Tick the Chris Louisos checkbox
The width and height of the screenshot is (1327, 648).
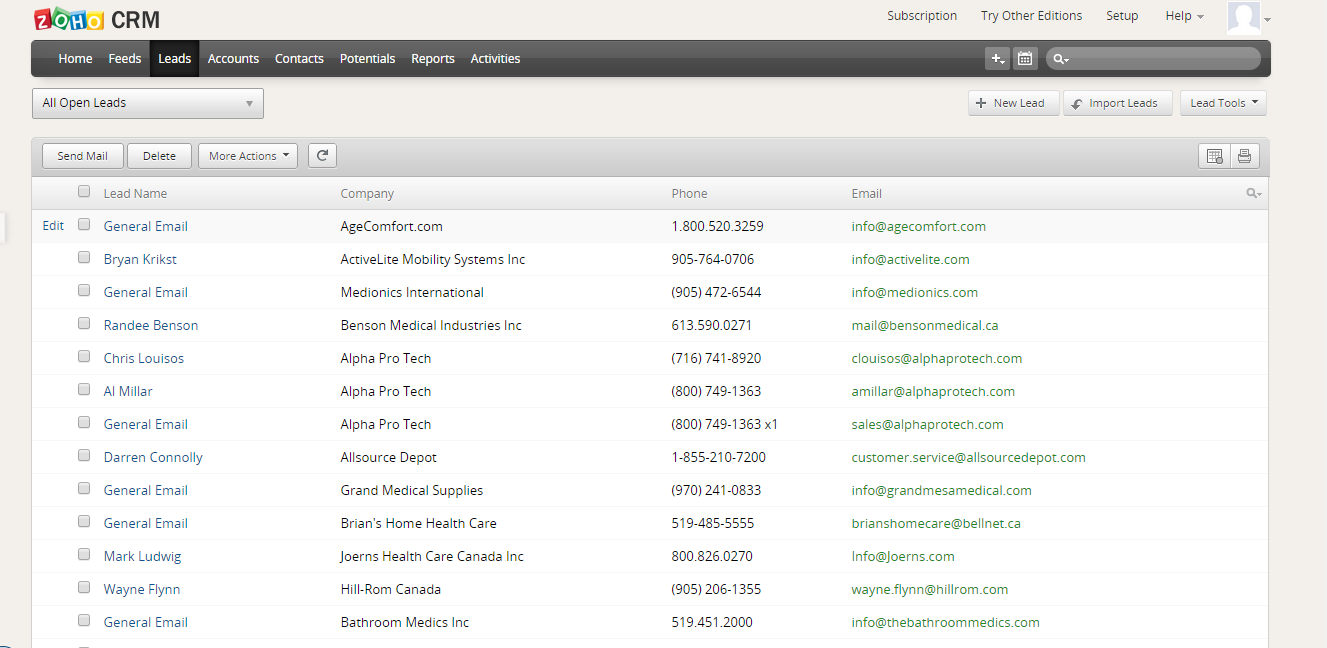coord(84,357)
